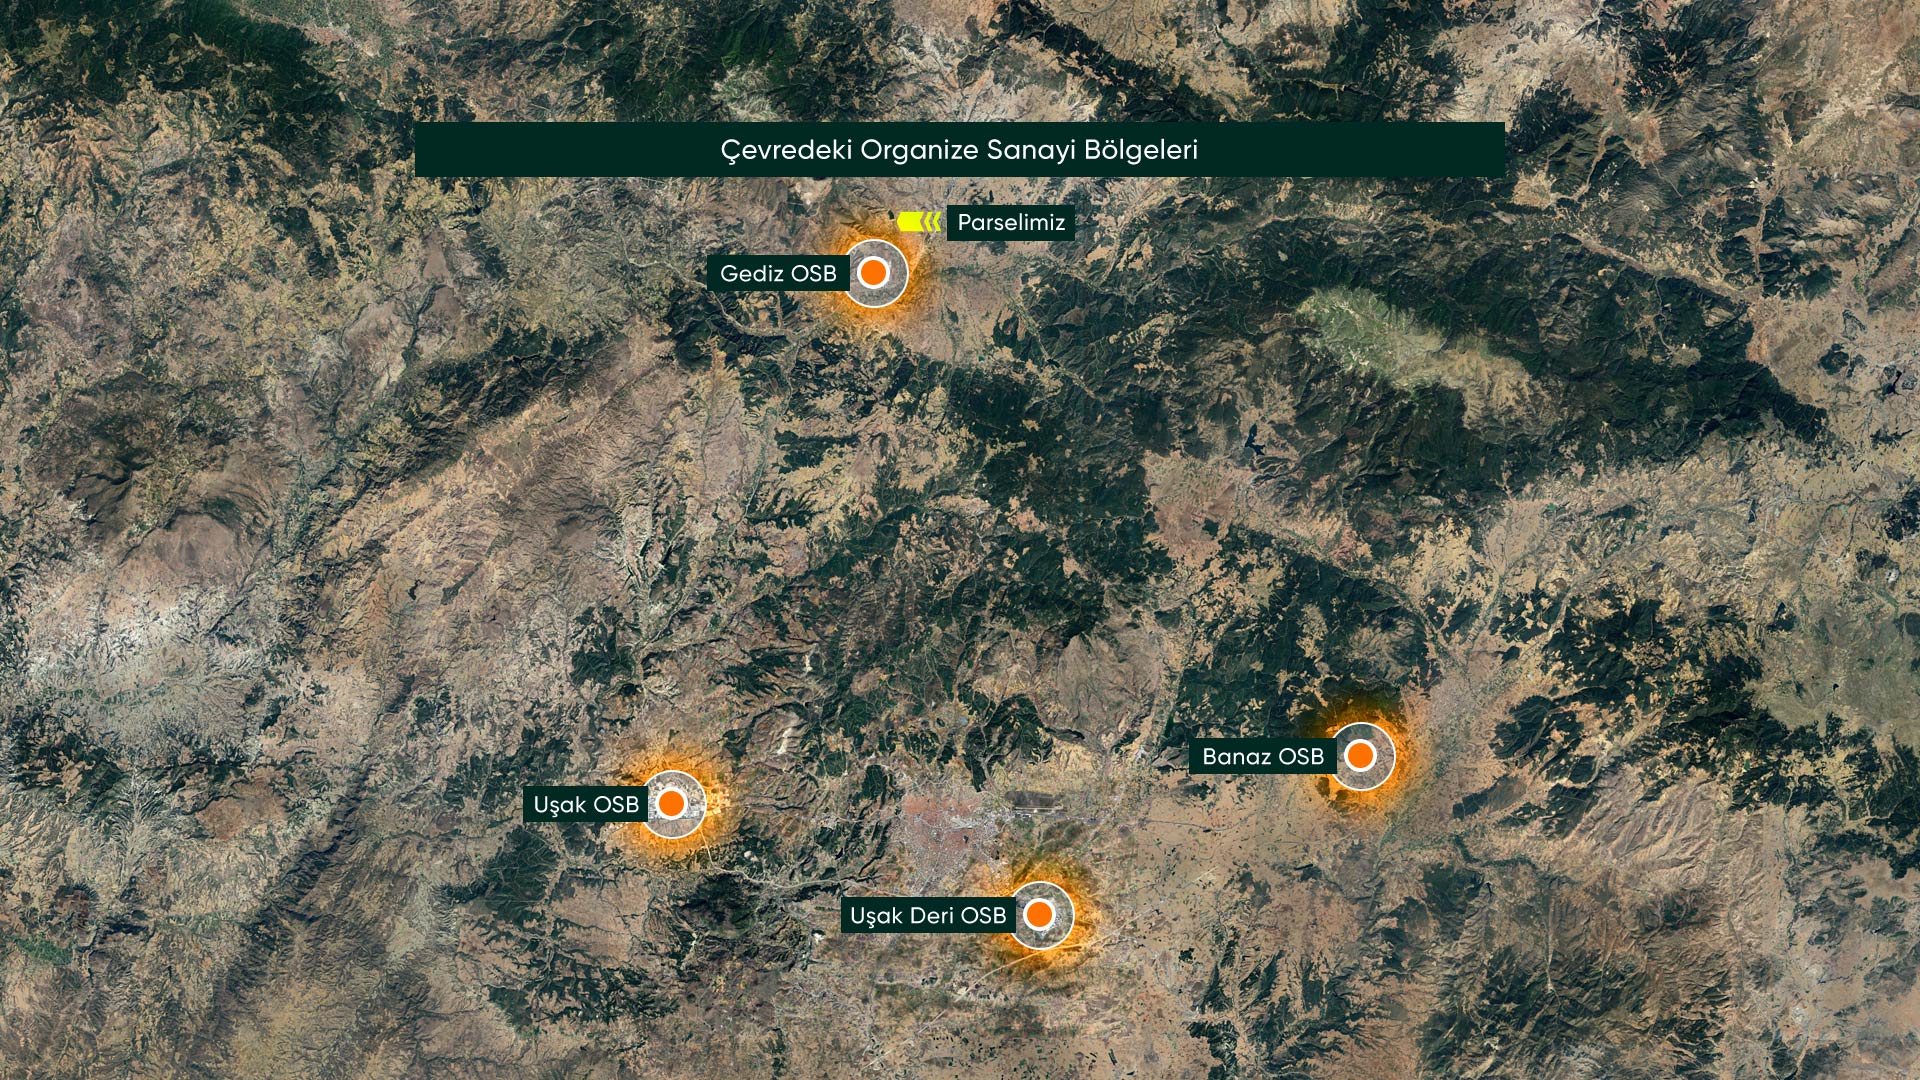This screenshot has width=1920, height=1080.
Task: Open the Uşak Deri OSB label
Action: click(927, 915)
